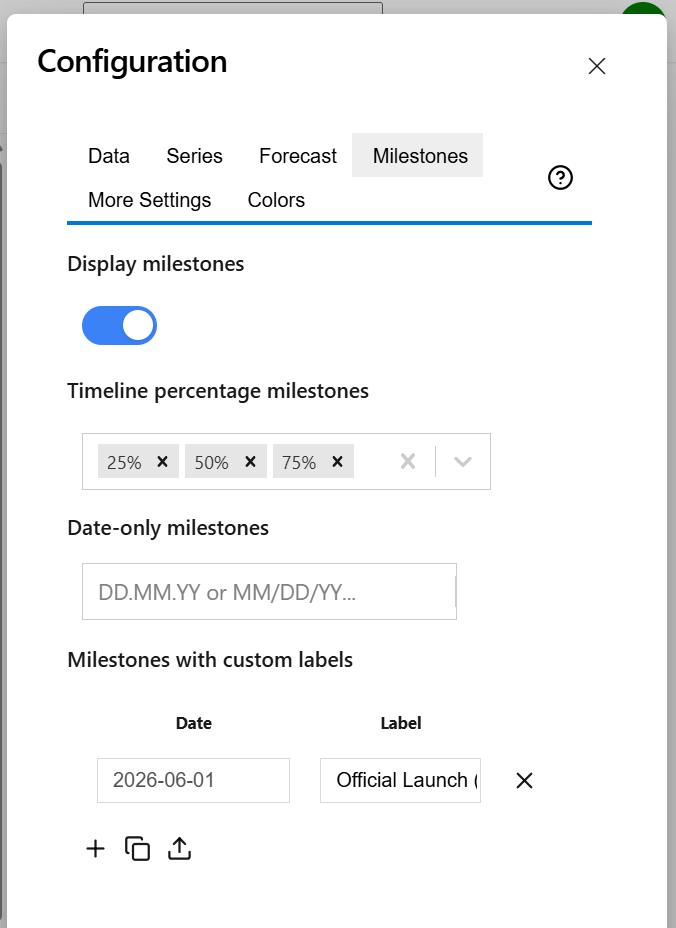Go to the Forecast tab
Screen dimensions: 676x928
297,156
